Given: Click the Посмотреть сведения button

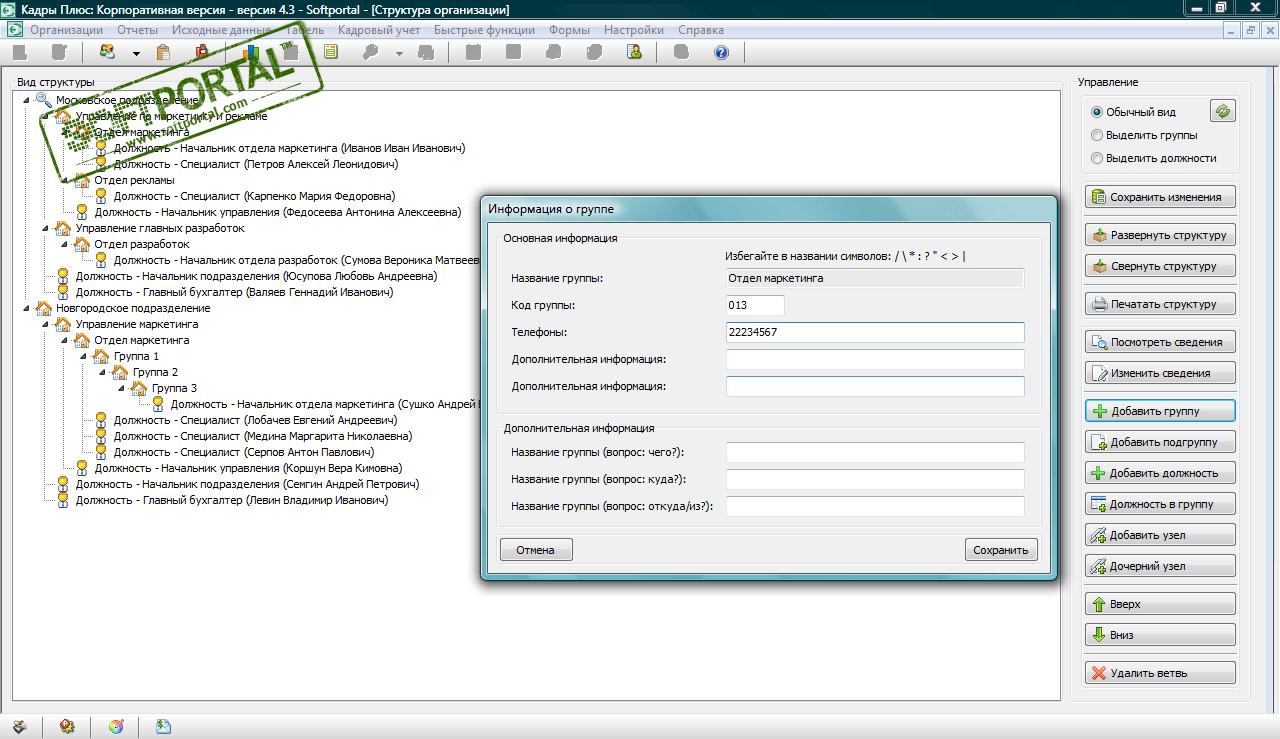Looking at the screenshot, I should pyautogui.click(x=1160, y=342).
